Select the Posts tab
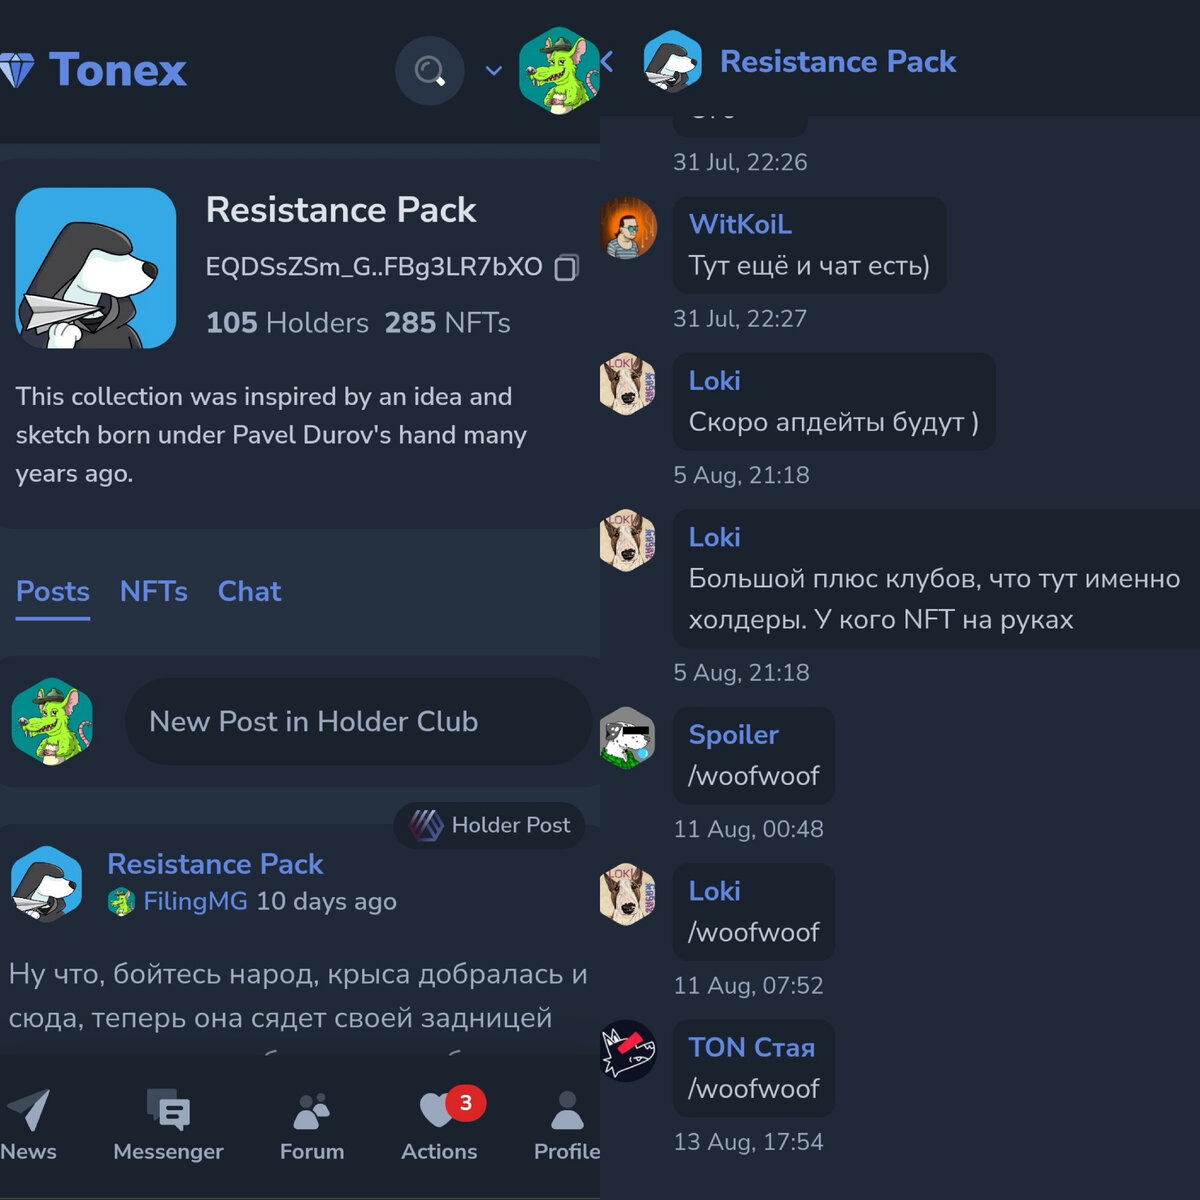 point(53,591)
